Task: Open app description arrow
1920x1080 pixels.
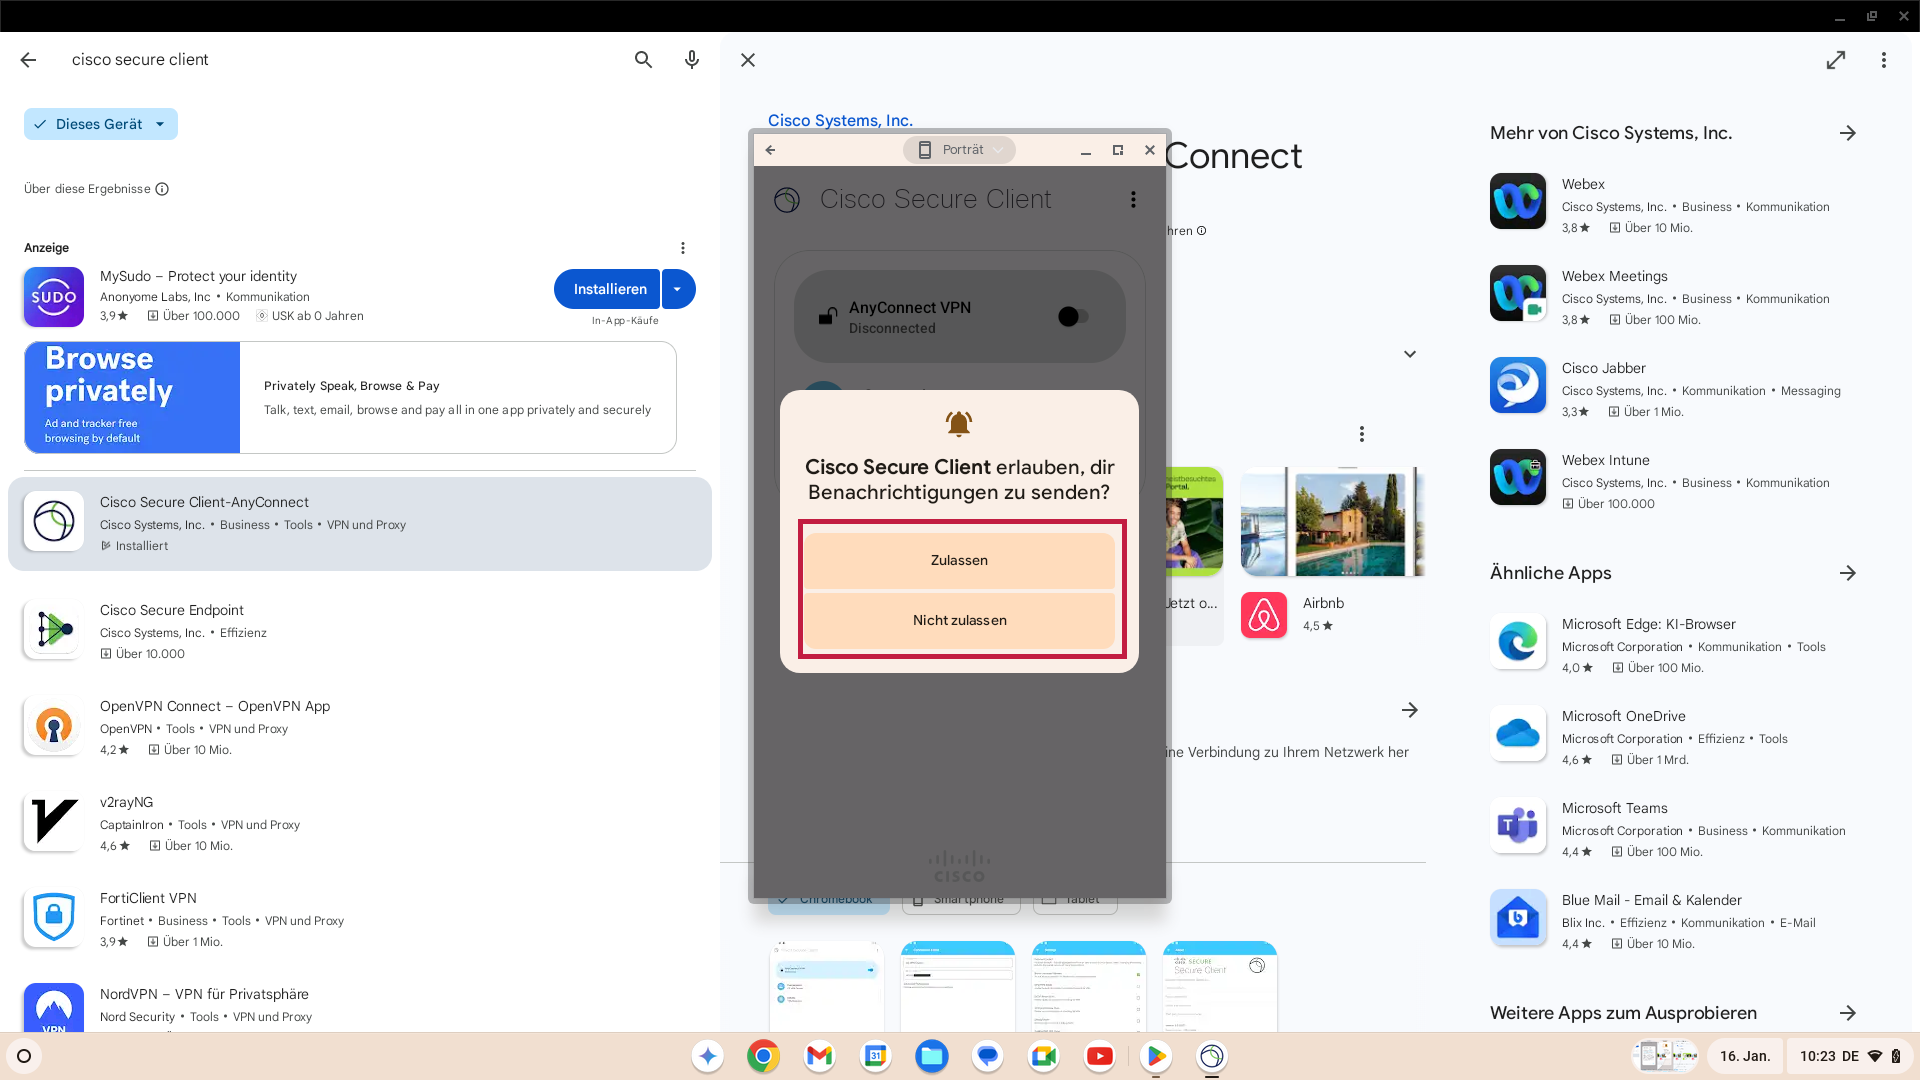Action: (1410, 710)
